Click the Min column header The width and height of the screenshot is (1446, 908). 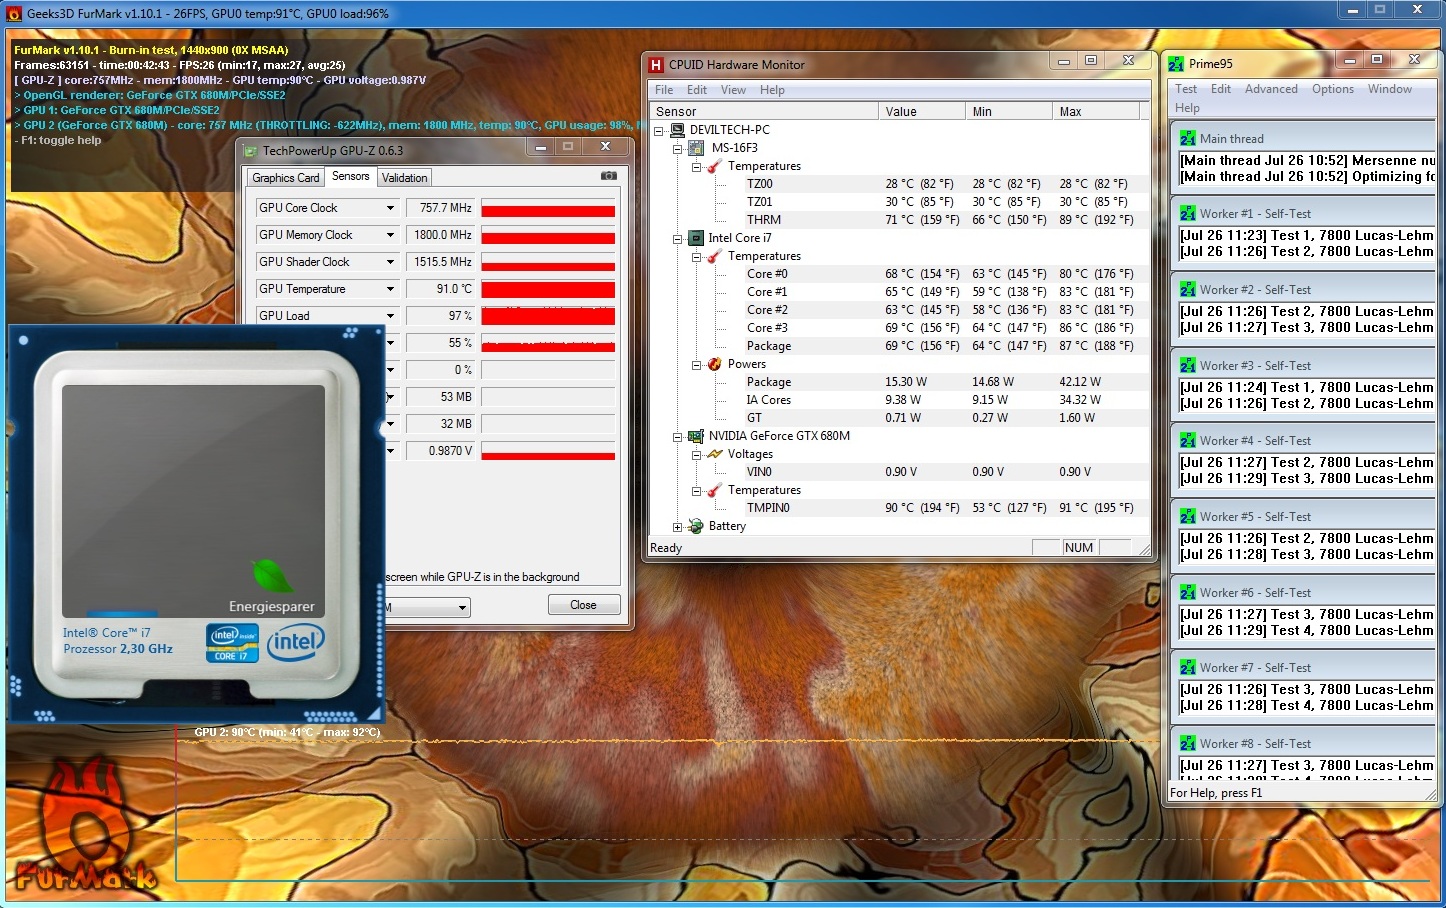point(1008,112)
